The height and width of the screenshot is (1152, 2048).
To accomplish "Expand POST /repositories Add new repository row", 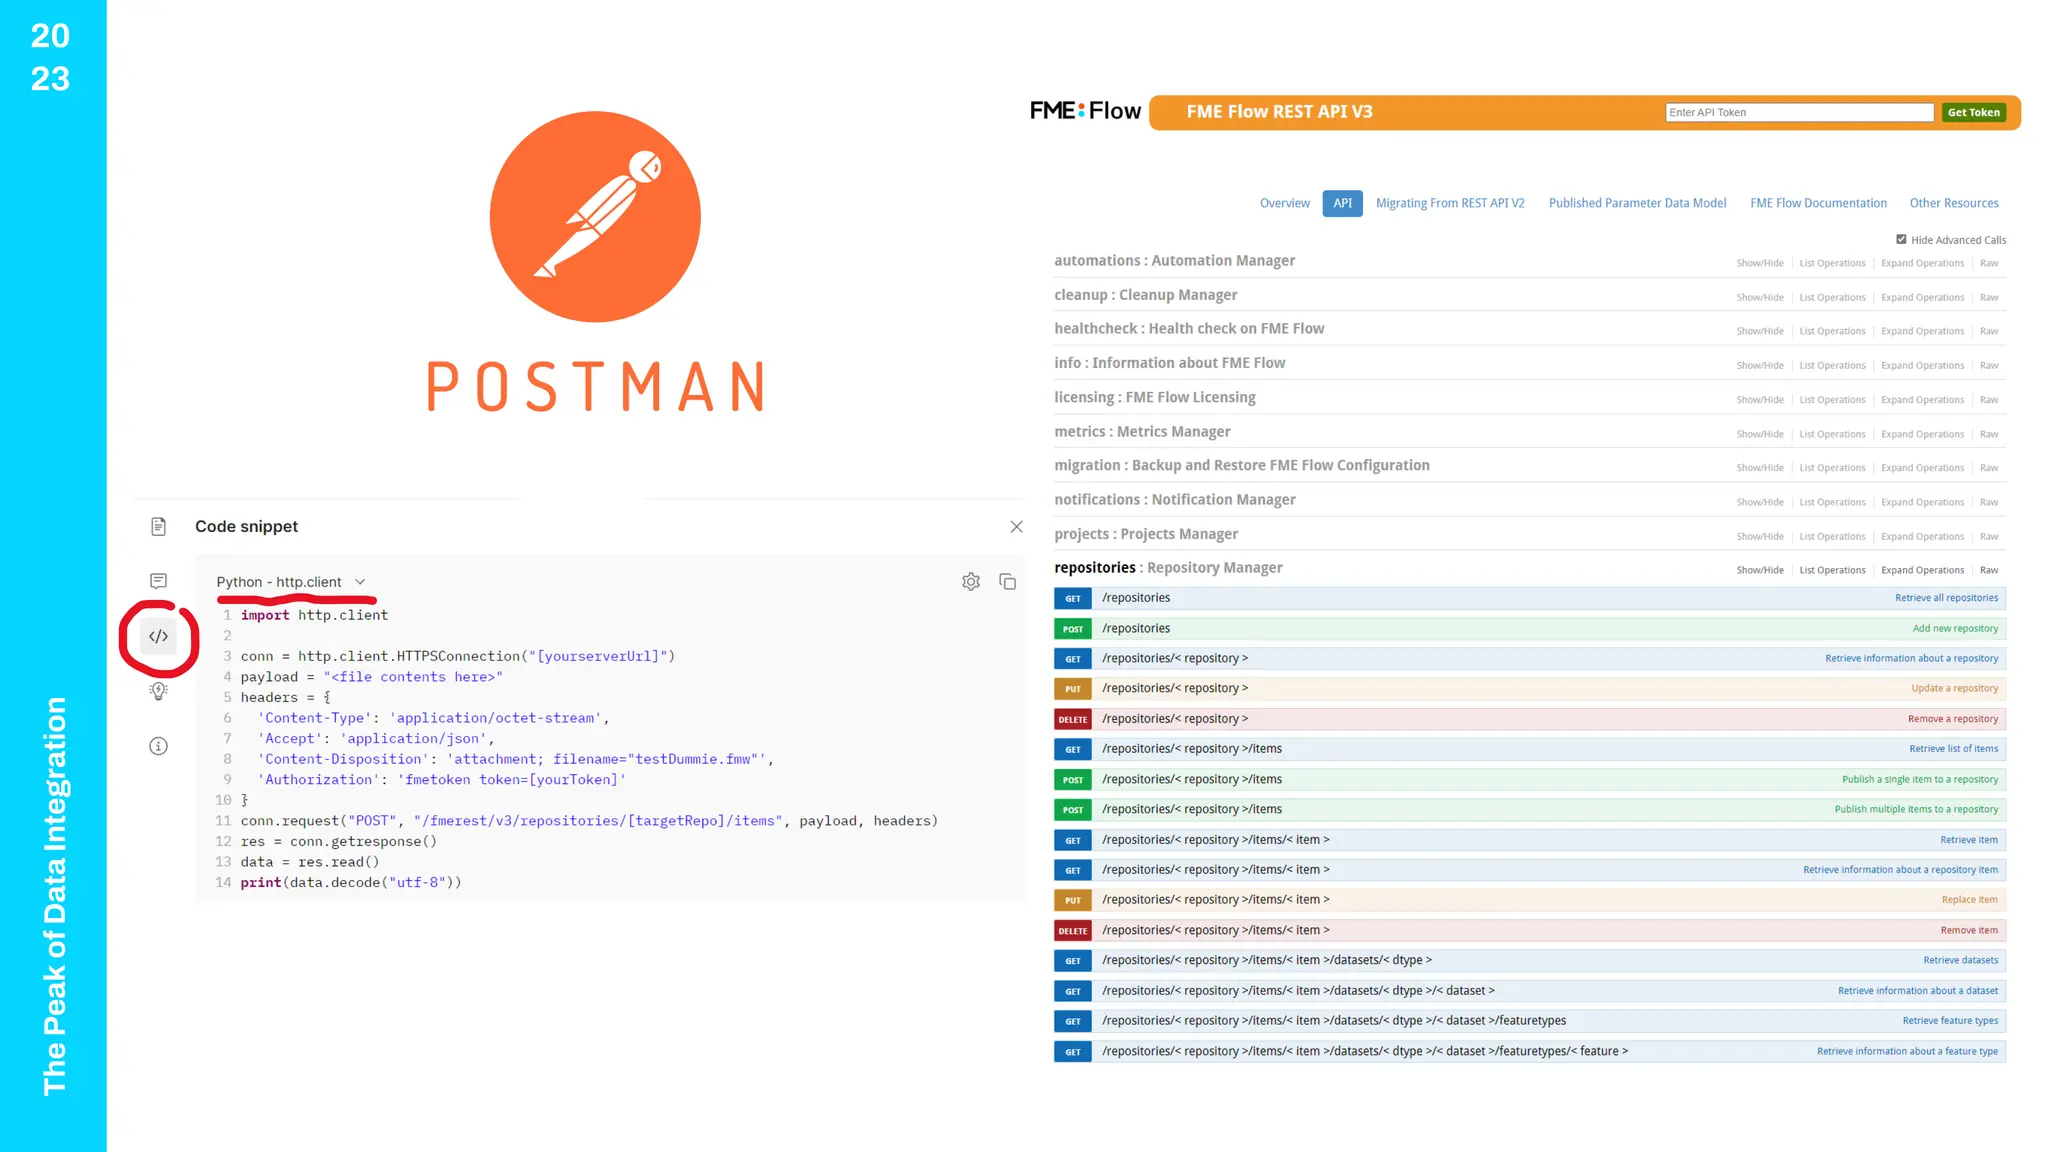I will (1136, 628).
